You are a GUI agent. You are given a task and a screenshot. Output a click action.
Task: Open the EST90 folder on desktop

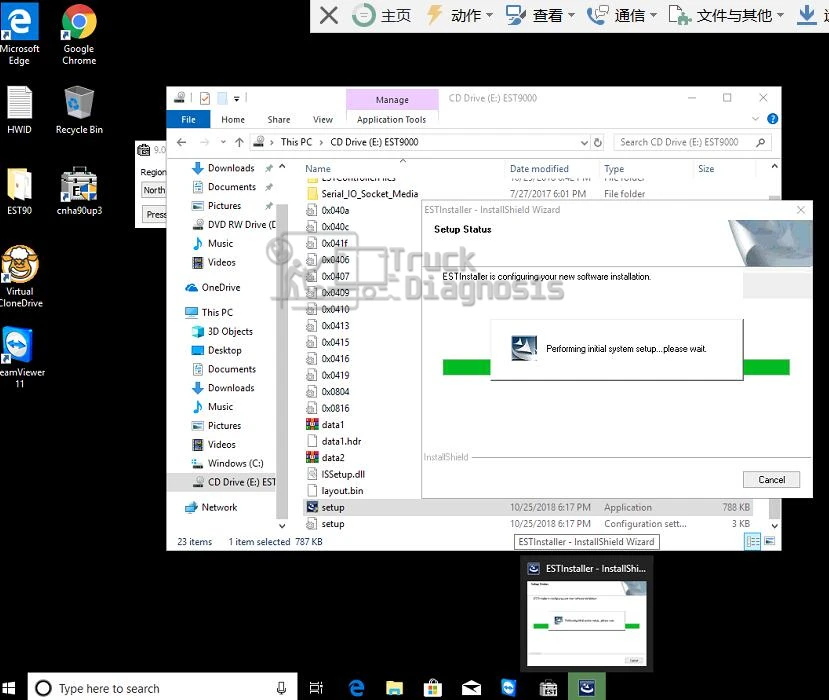coord(19,191)
